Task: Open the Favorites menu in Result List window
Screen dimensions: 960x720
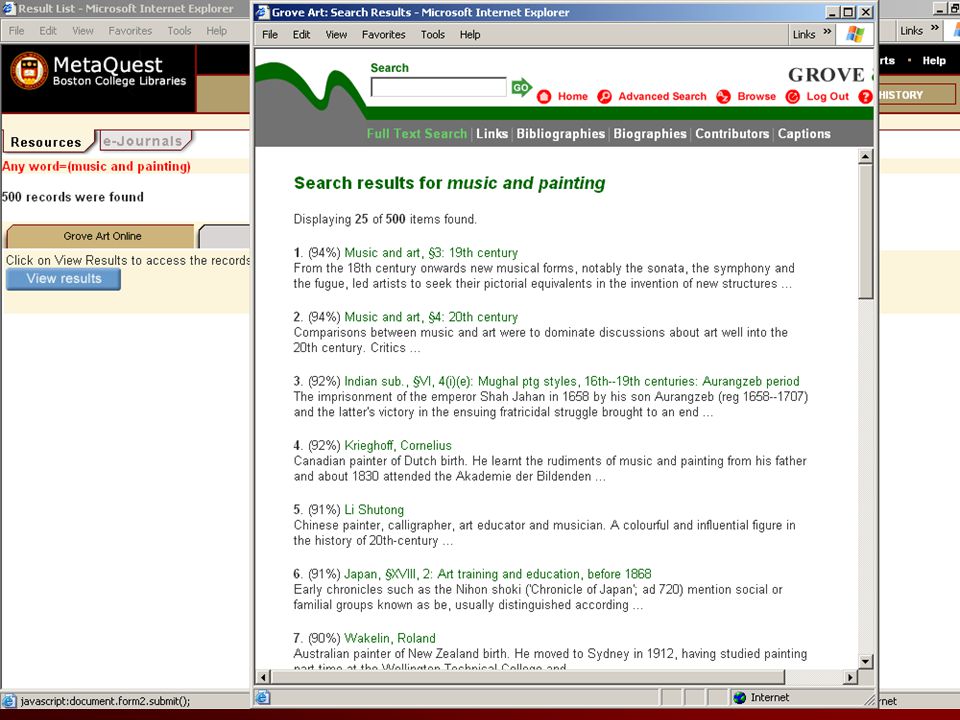Action: [x=130, y=31]
